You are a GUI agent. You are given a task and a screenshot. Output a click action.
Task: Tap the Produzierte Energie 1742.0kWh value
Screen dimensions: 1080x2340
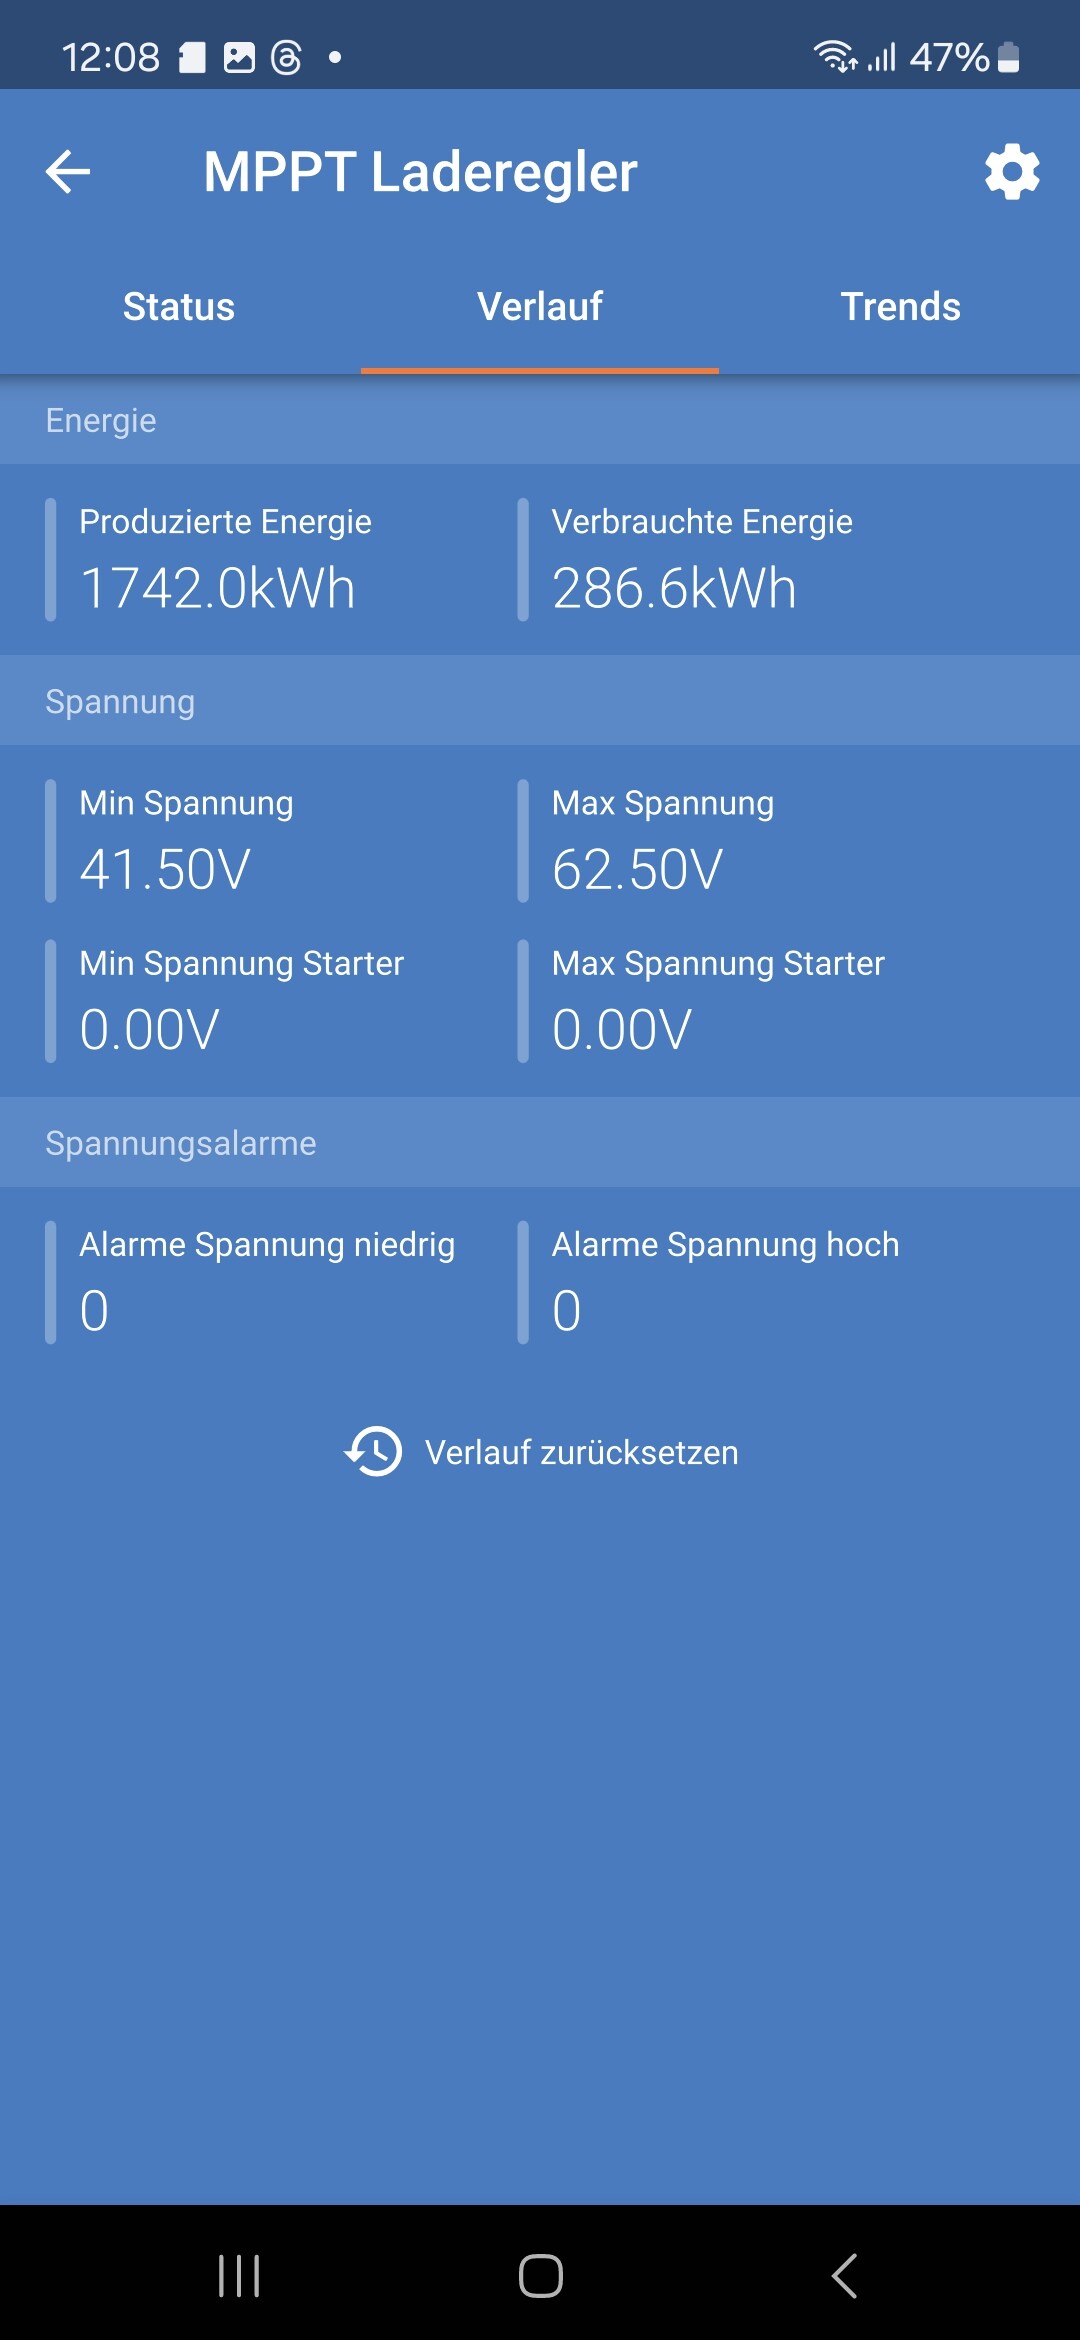click(x=217, y=588)
